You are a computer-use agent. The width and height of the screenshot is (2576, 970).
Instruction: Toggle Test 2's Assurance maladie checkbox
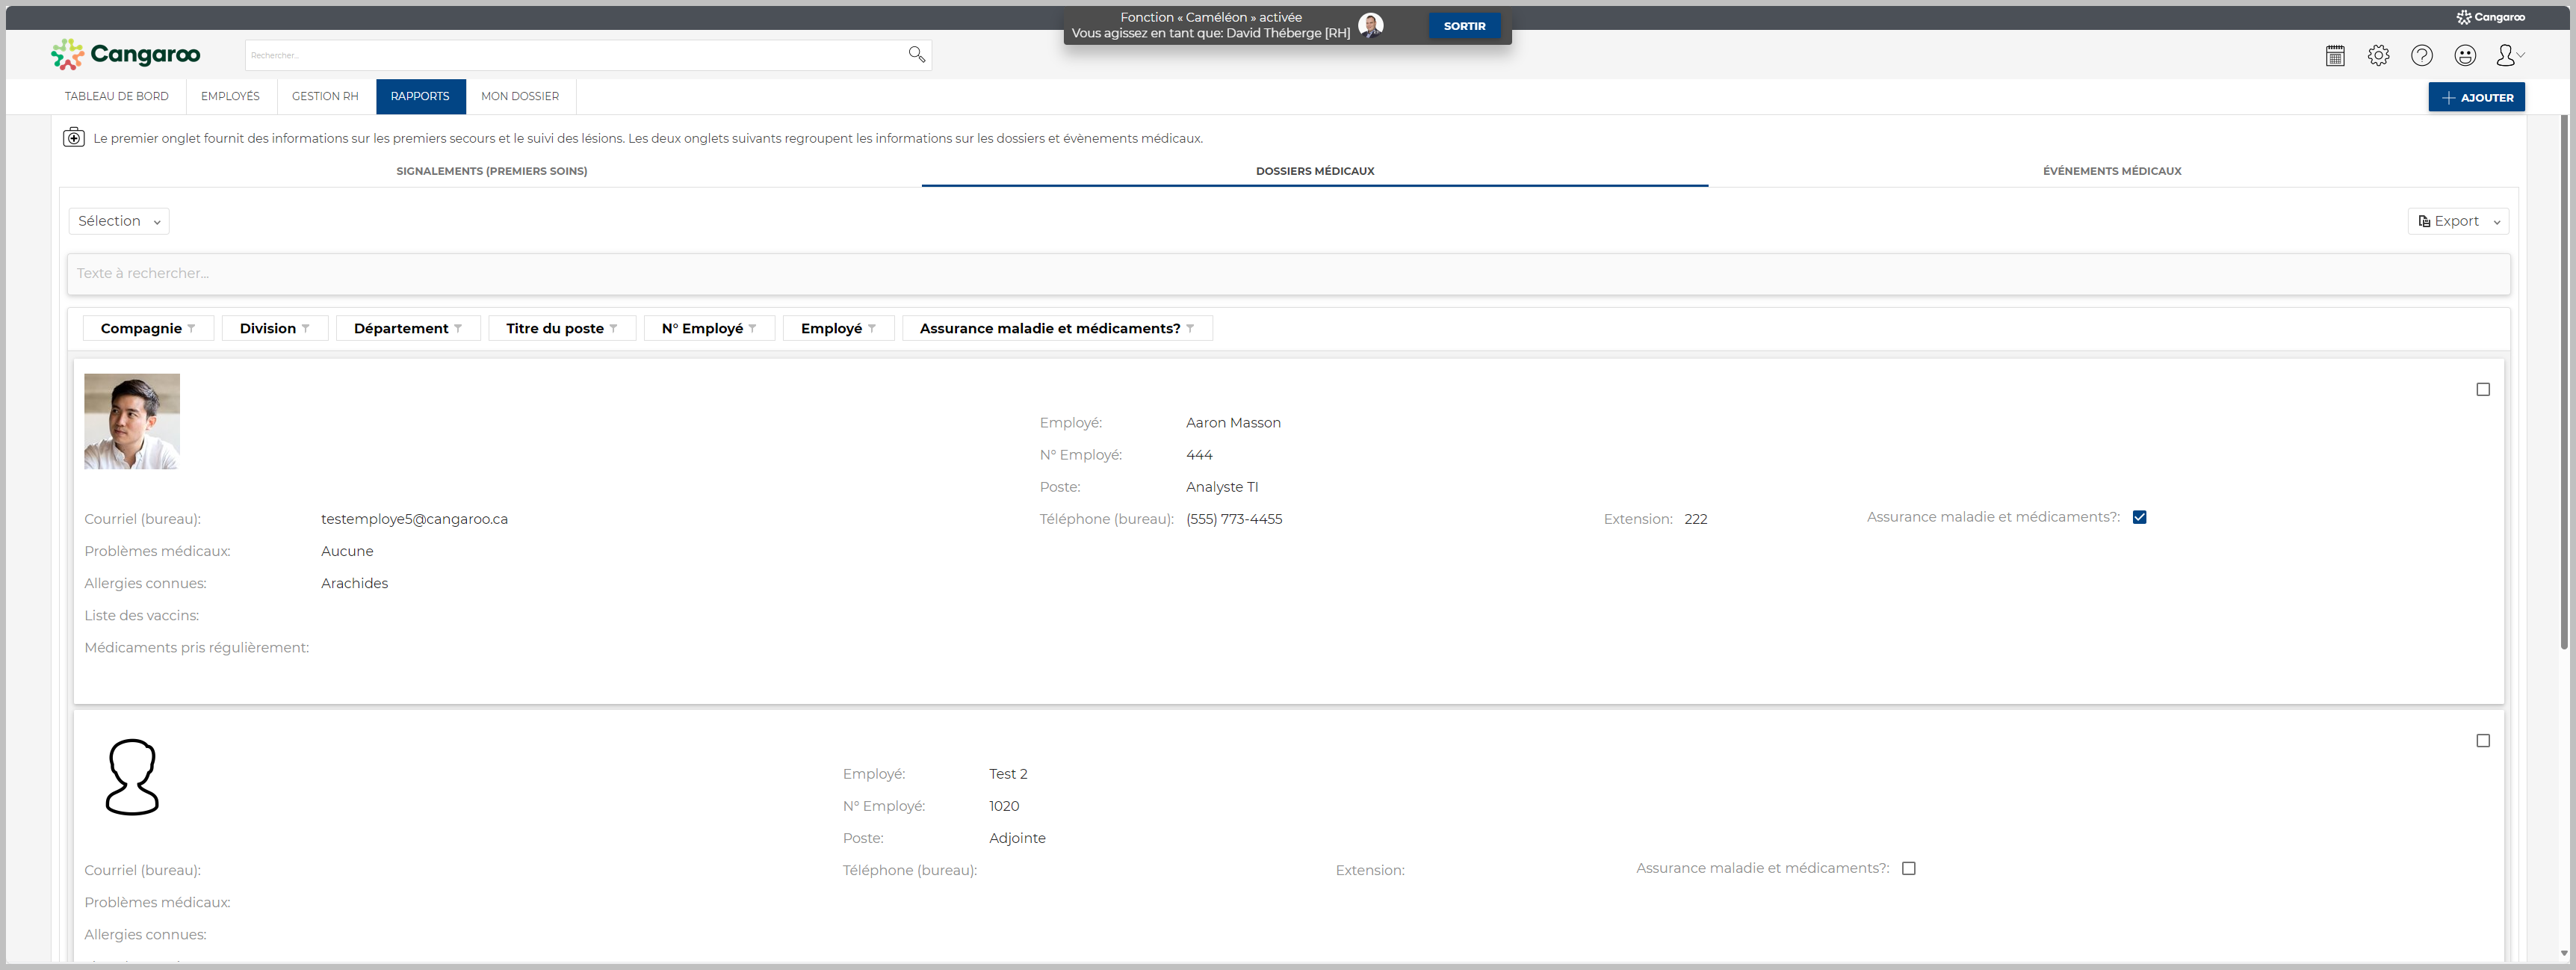[x=1908, y=869]
